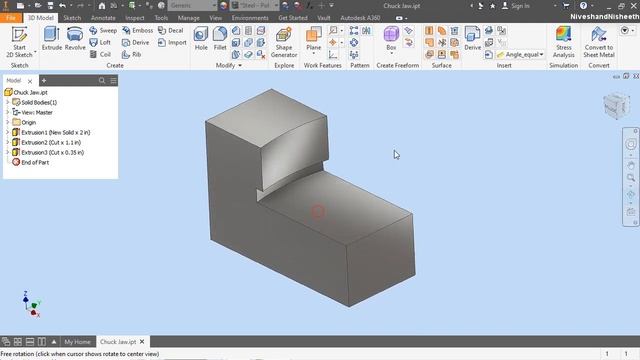Select the Hole tool

coord(201,39)
